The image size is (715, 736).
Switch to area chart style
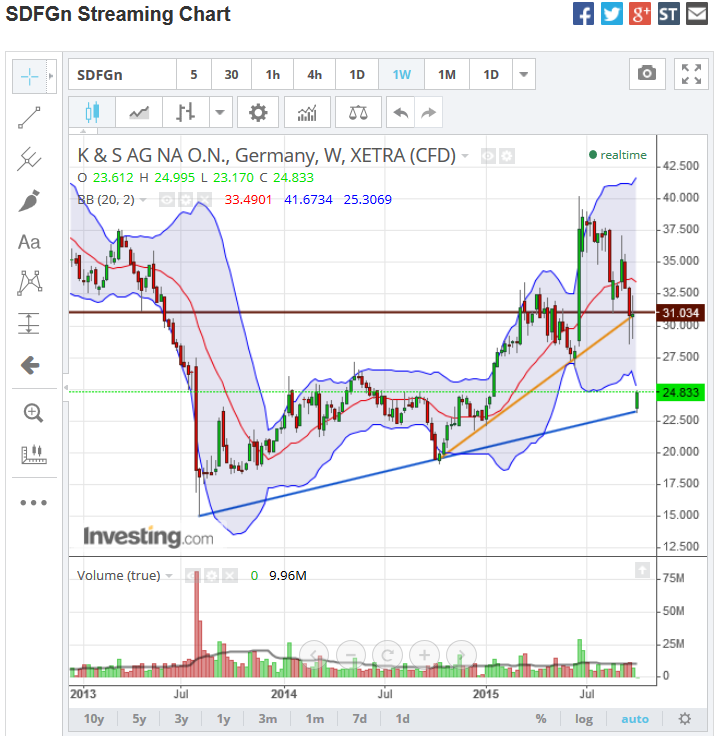click(x=139, y=112)
